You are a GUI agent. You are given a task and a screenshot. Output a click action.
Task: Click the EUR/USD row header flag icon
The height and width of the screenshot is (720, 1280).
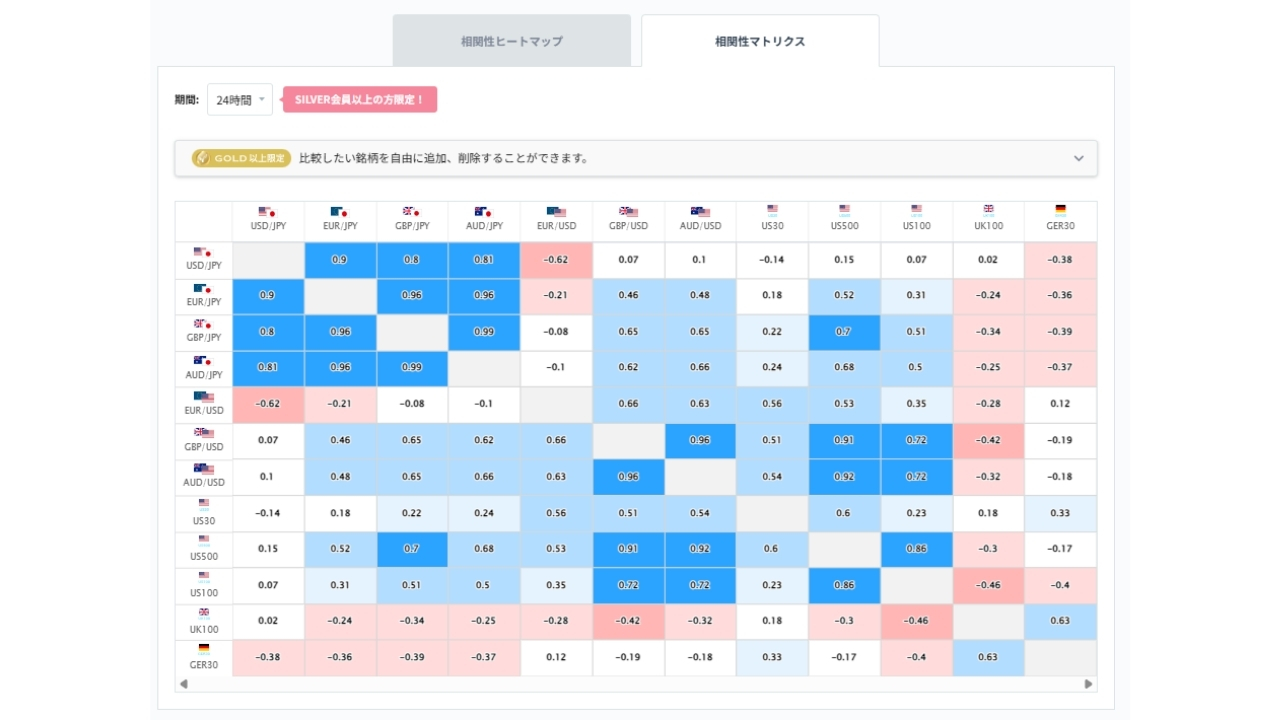coord(203,397)
